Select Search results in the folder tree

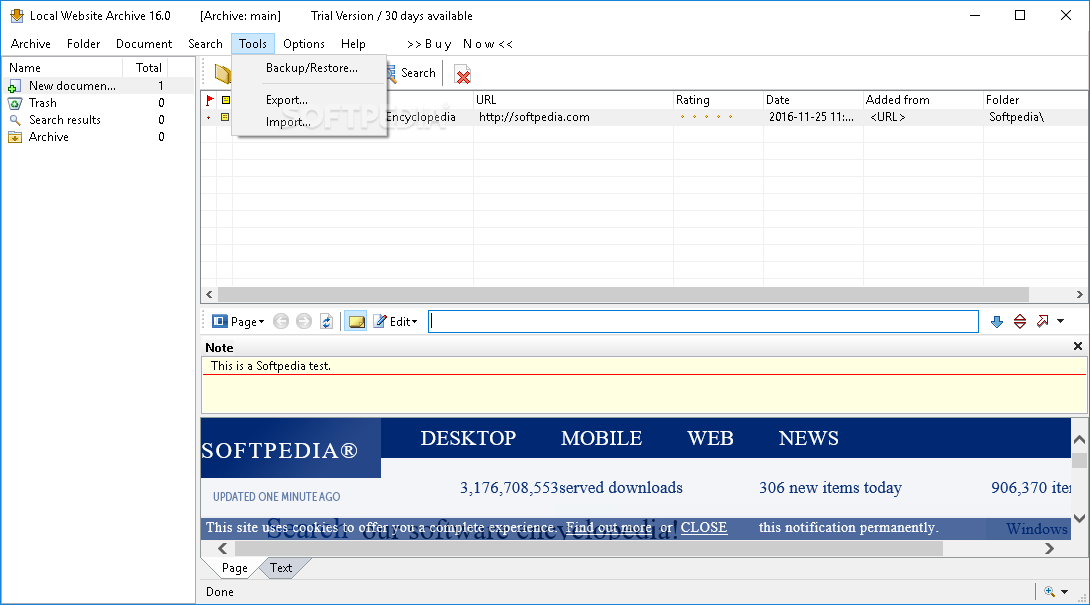(65, 120)
